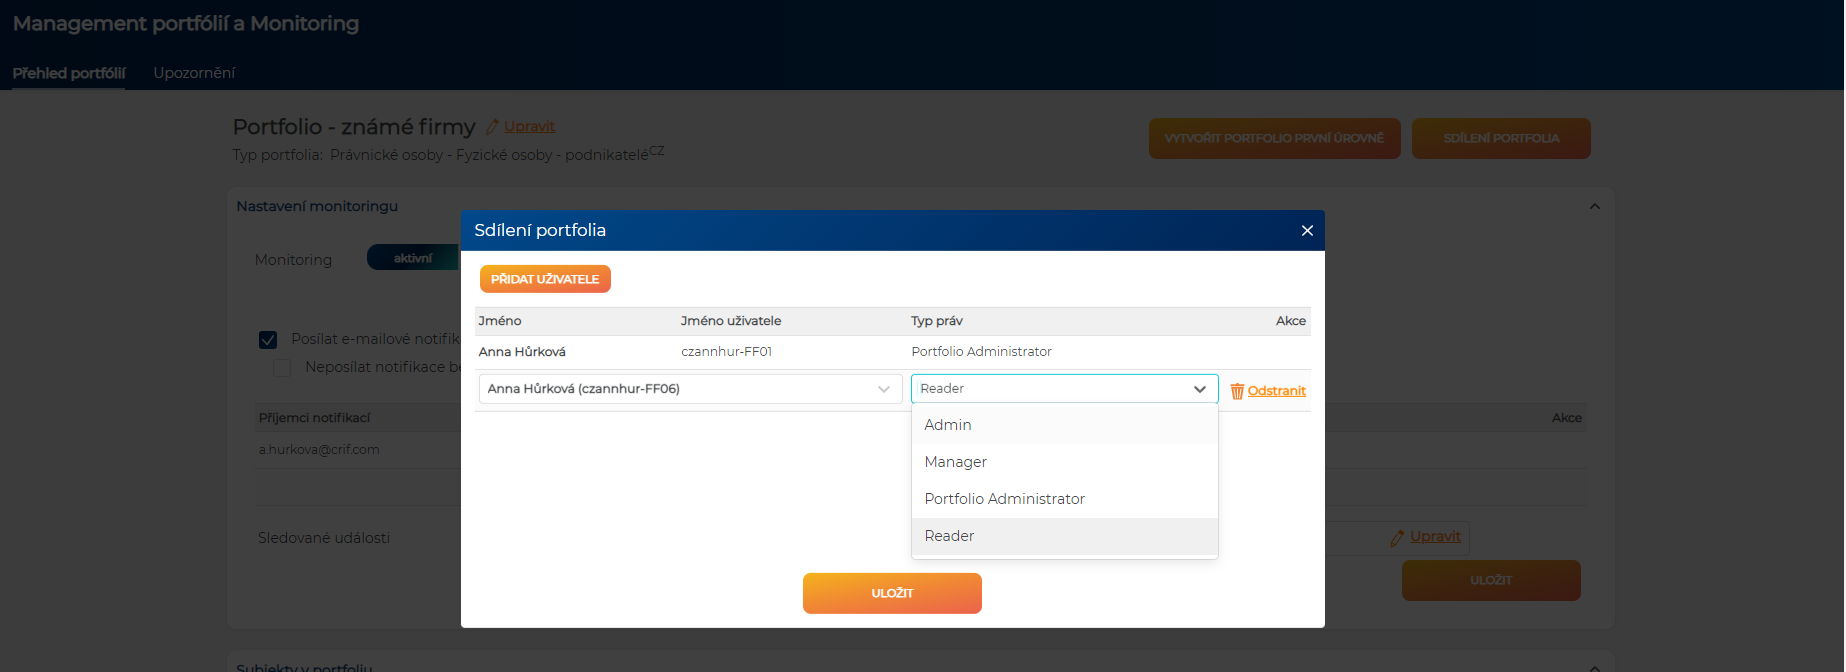Toggle the Monitoring aktivní switch
Image resolution: width=1846 pixels, height=672 pixels.
[413, 258]
